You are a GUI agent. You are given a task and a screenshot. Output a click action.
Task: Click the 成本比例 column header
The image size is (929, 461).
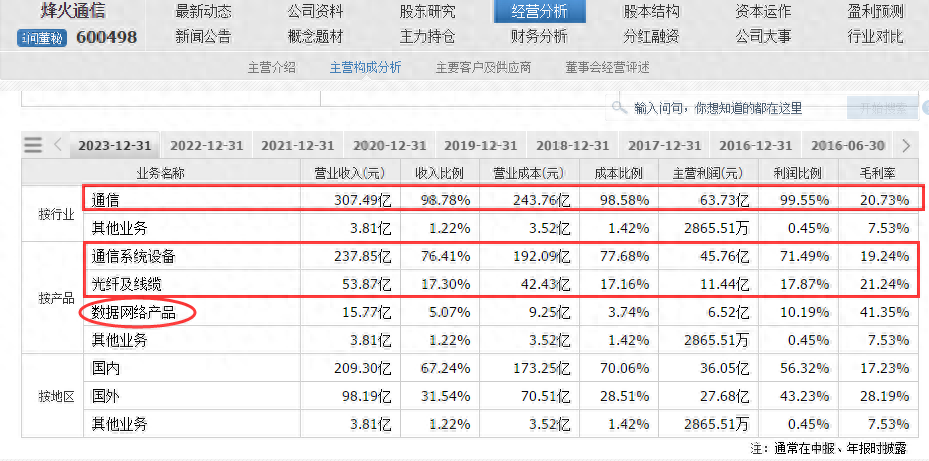619,172
